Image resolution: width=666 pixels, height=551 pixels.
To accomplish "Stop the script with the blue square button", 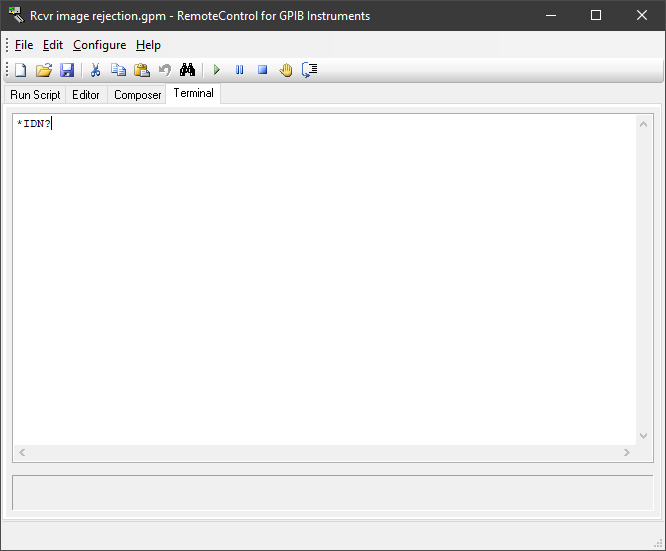I will coord(262,70).
